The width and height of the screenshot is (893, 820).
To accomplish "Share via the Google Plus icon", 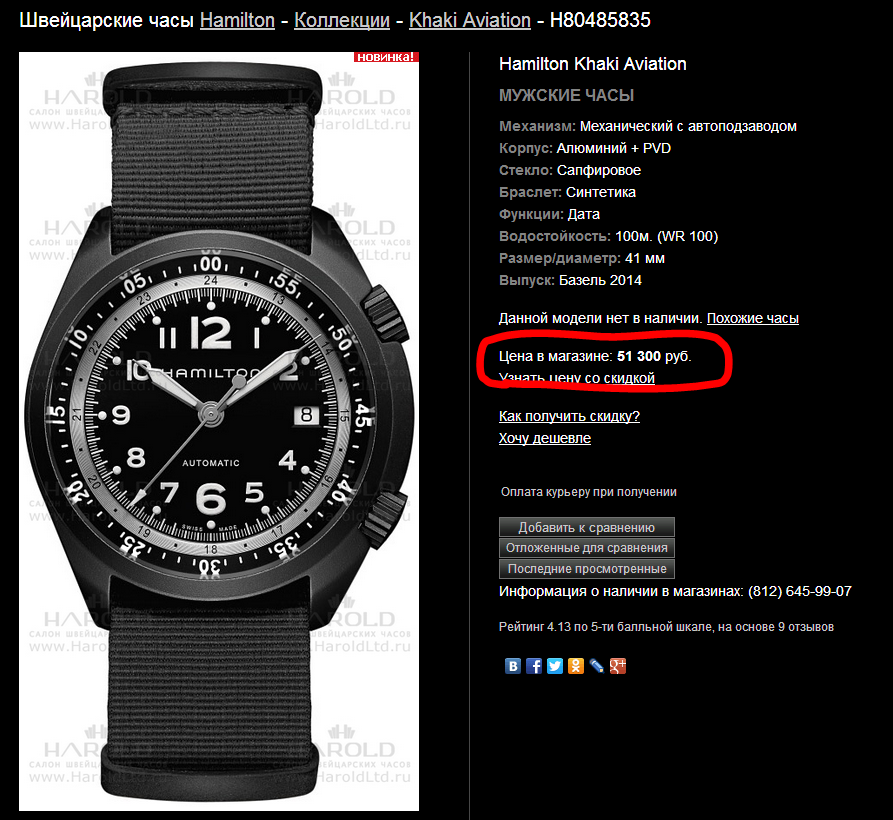I will coord(618,666).
